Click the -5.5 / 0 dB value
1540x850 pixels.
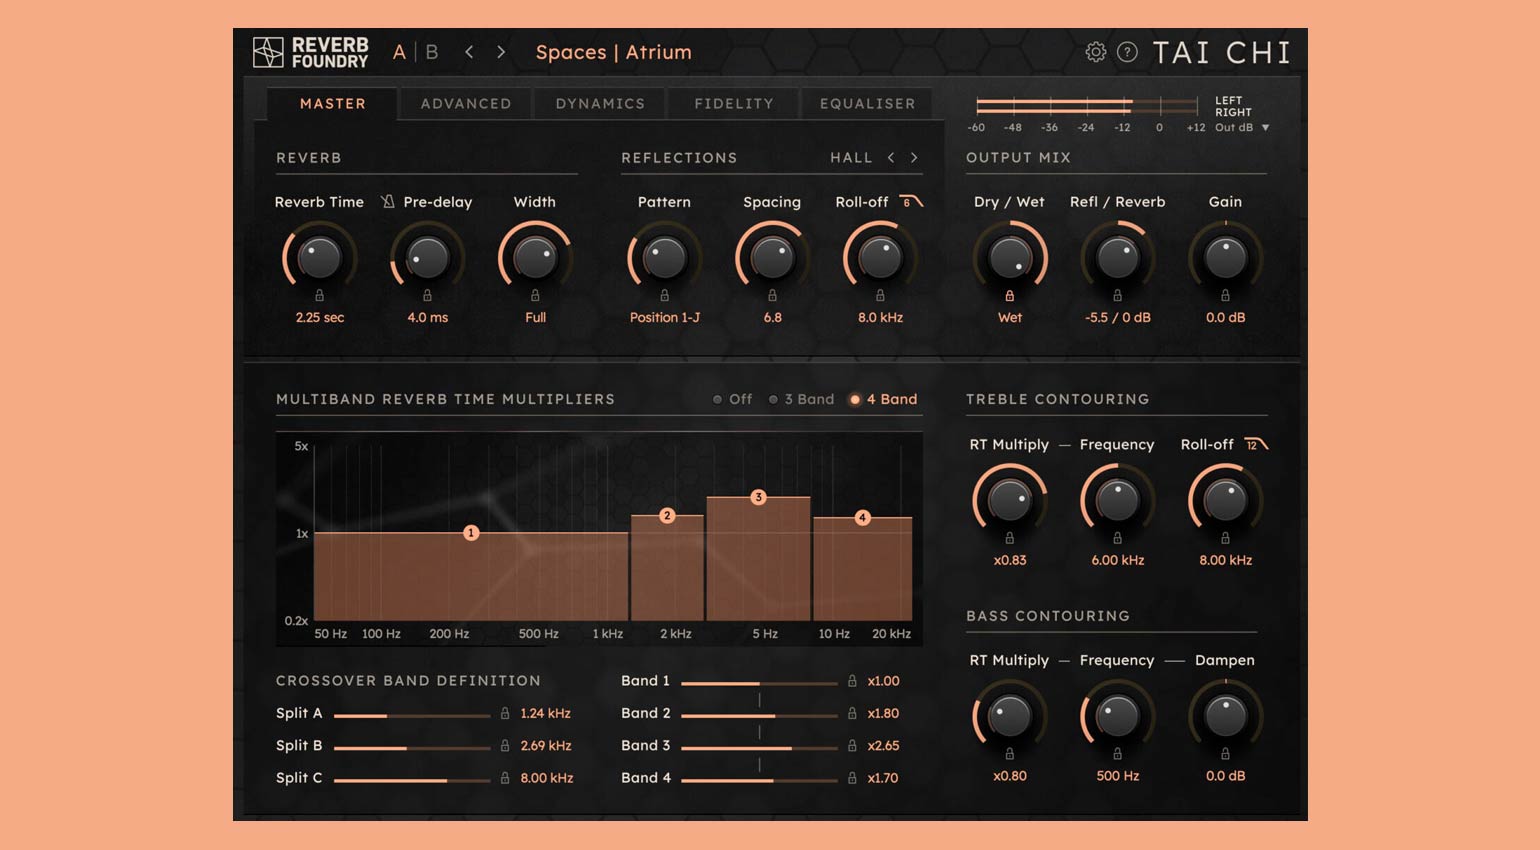click(1118, 317)
